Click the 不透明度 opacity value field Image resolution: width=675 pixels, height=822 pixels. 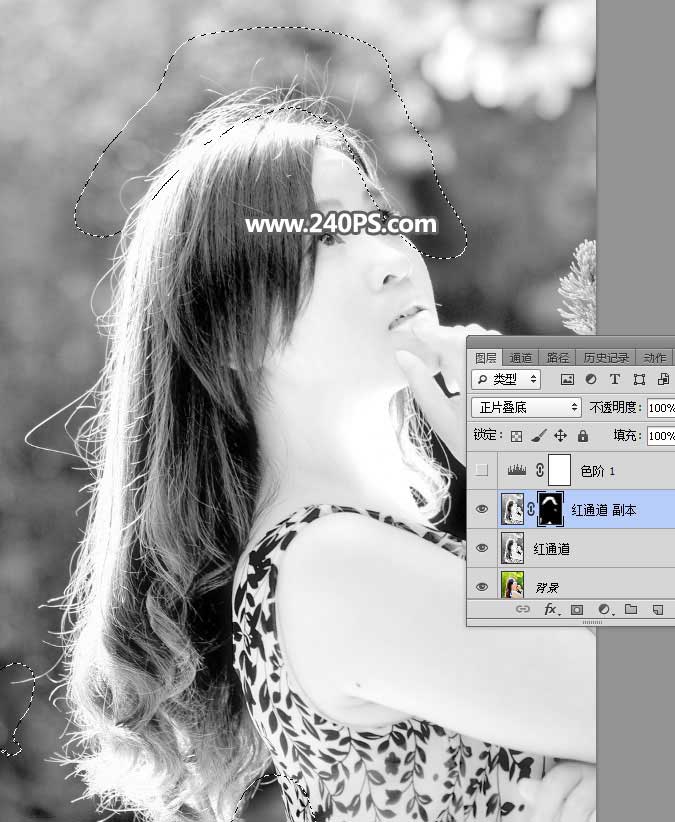tap(660, 408)
